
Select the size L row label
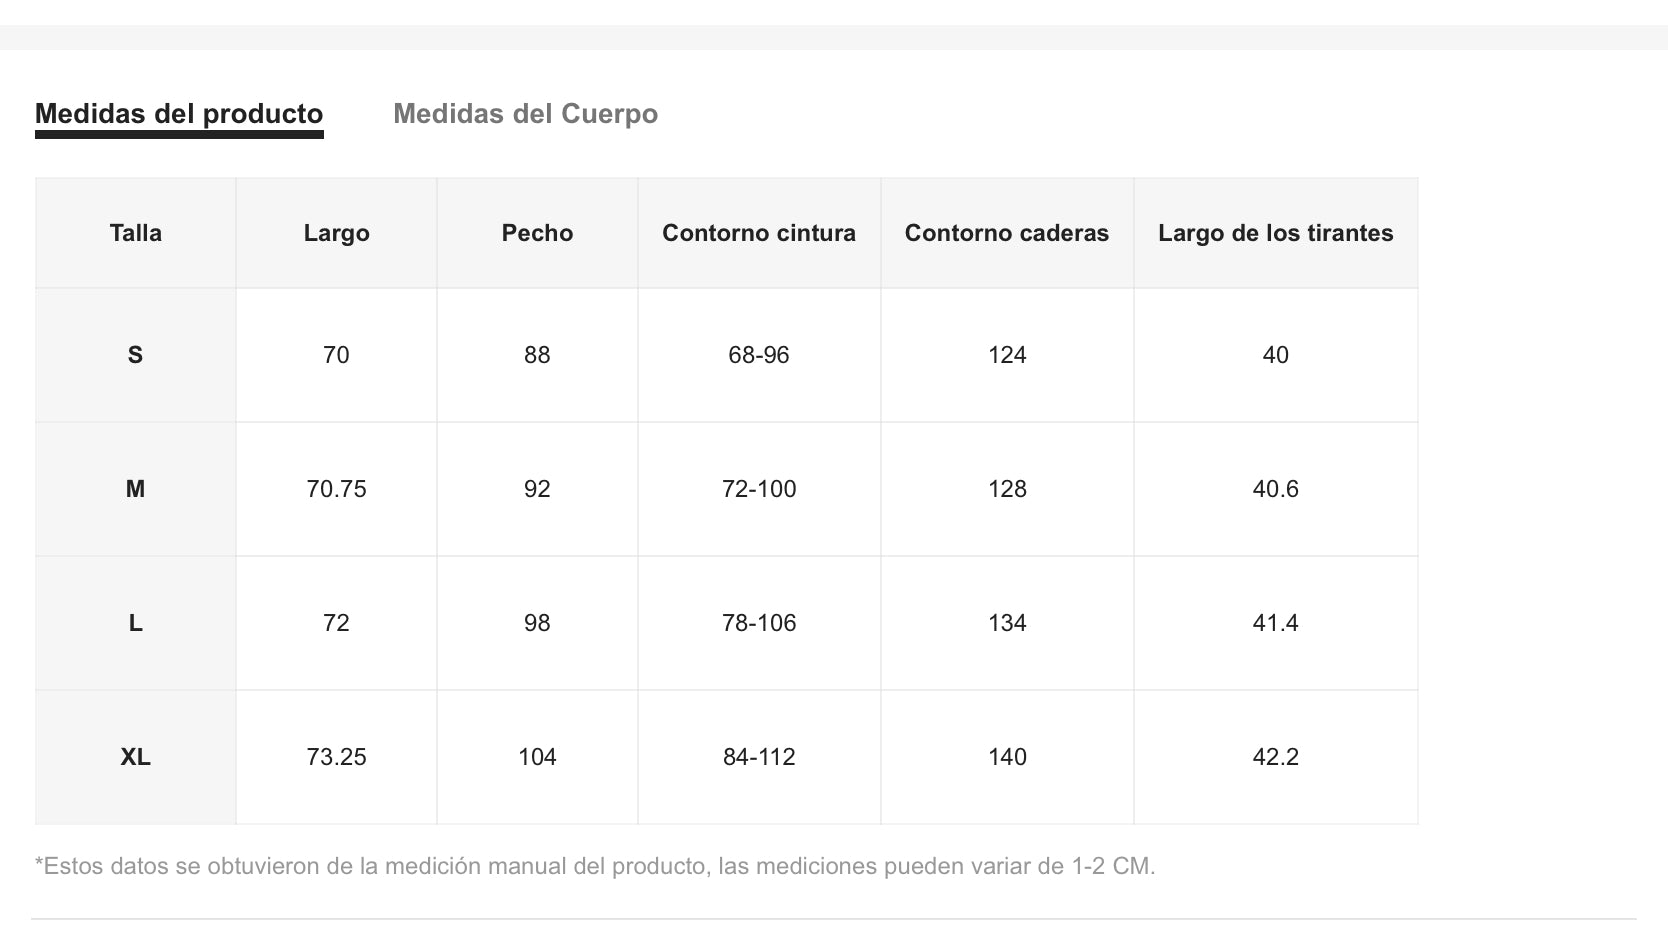(135, 623)
